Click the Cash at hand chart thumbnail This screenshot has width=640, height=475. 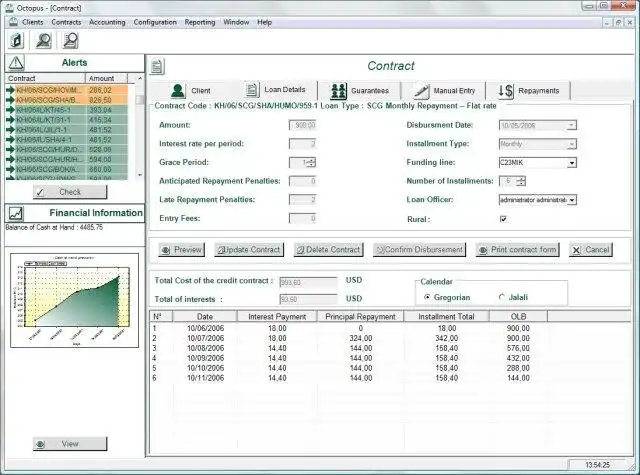click(x=74, y=300)
